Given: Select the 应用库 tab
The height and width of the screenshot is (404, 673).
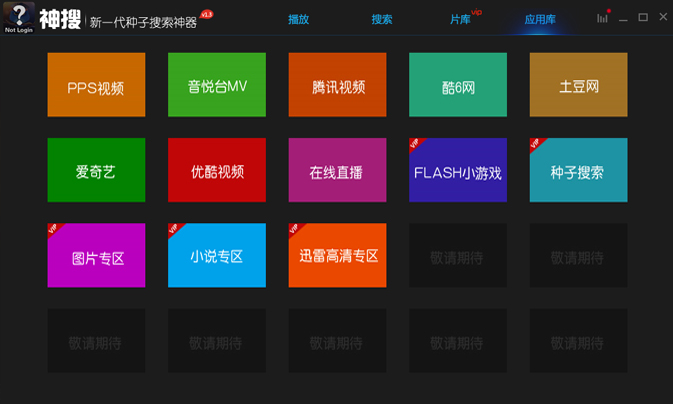Looking at the screenshot, I should click(x=540, y=19).
